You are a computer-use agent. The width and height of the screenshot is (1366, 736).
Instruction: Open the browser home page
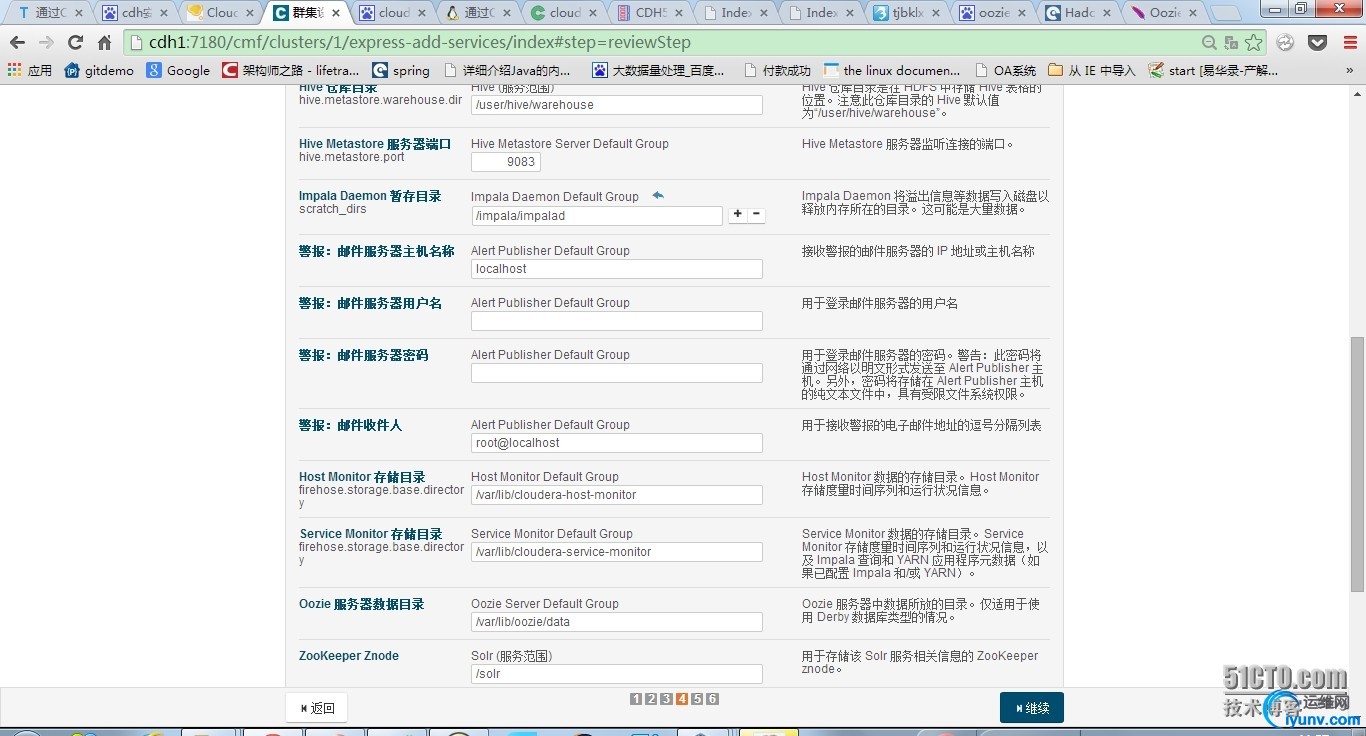click(105, 43)
